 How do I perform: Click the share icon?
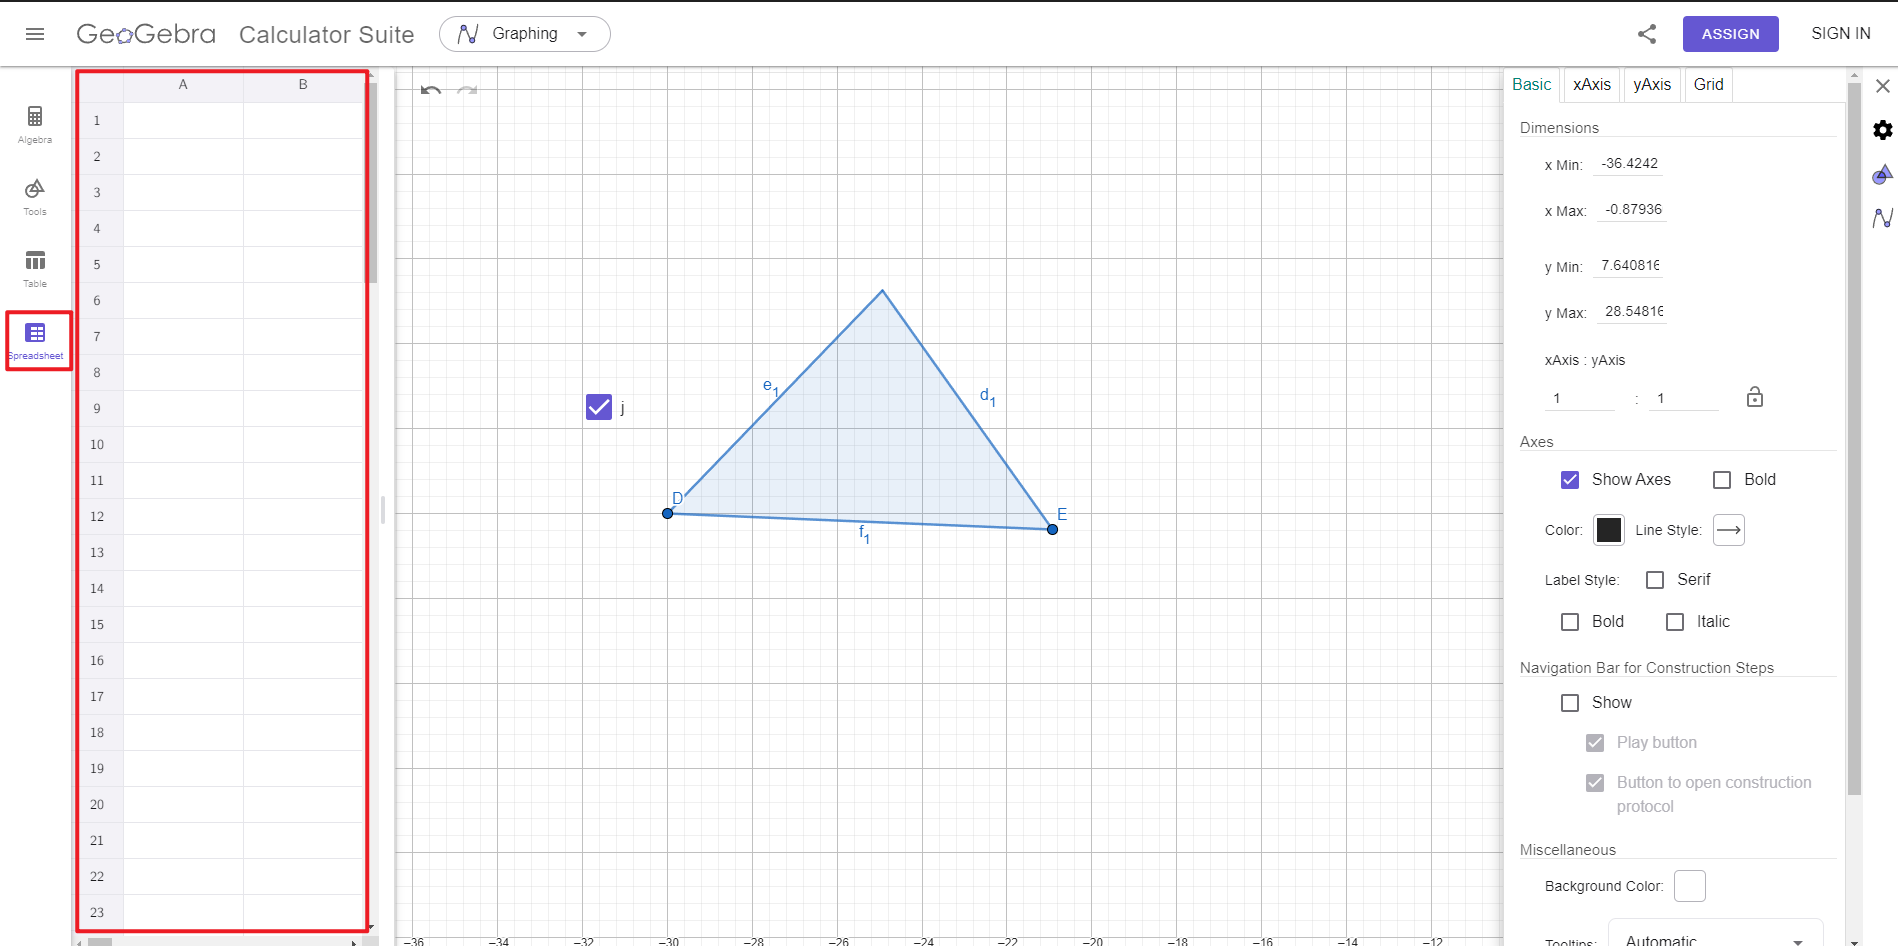click(1647, 34)
